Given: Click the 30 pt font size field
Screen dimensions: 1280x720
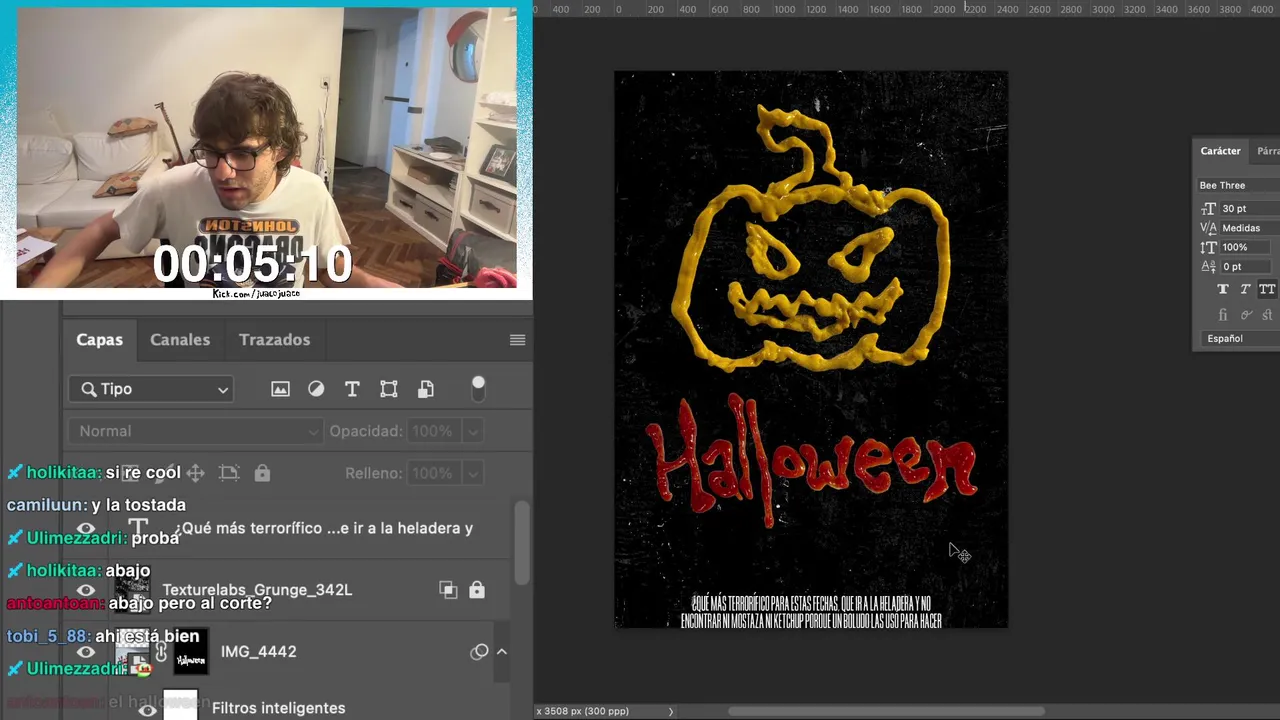Looking at the screenshot, I should pyautogui.click(x=1249, y=208).
